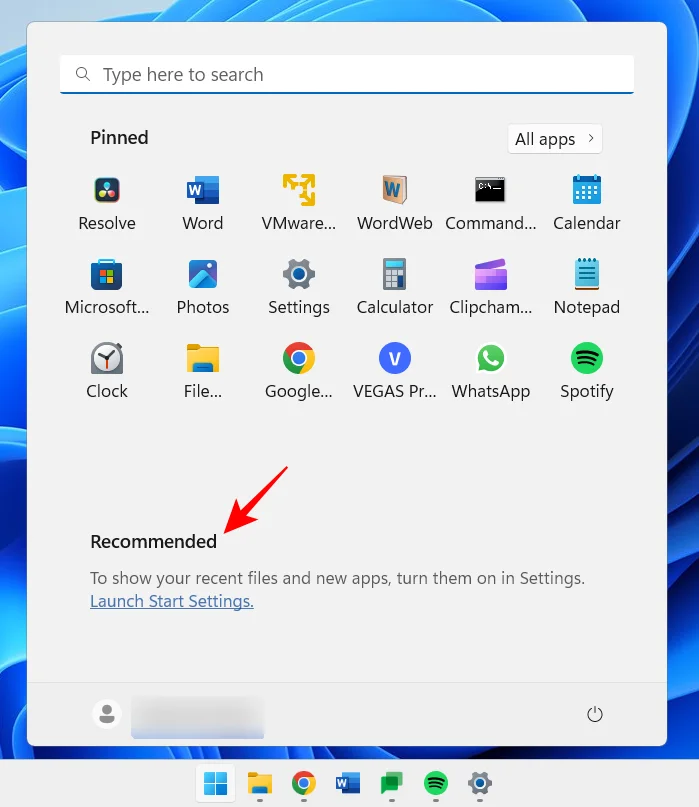Open VEGAS Pro from pinned apps
This screenshot has height=807, width=699.
[395, 372]
